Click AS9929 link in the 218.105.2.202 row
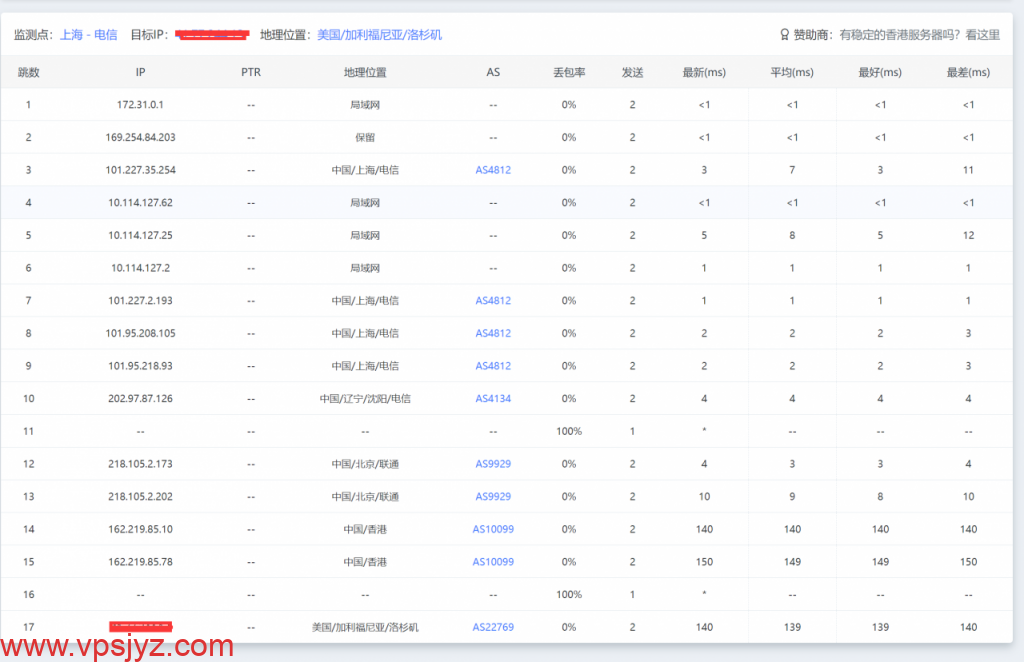 pyautogui.click(x=493, y=497)
